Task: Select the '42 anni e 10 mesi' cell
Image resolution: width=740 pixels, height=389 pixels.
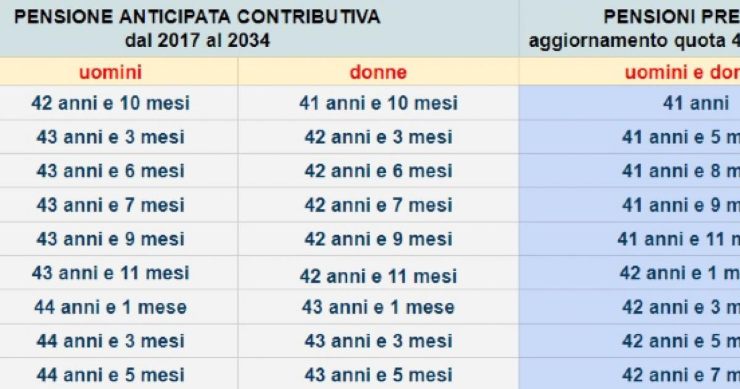Action: point(110,103)
